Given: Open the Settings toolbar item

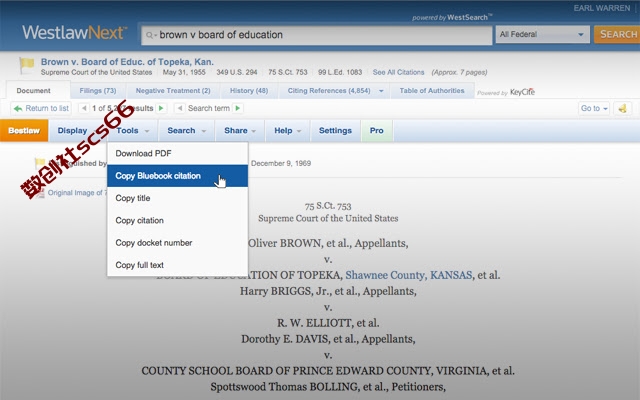Looking at the screenshot, I should [x=335, y=131].
